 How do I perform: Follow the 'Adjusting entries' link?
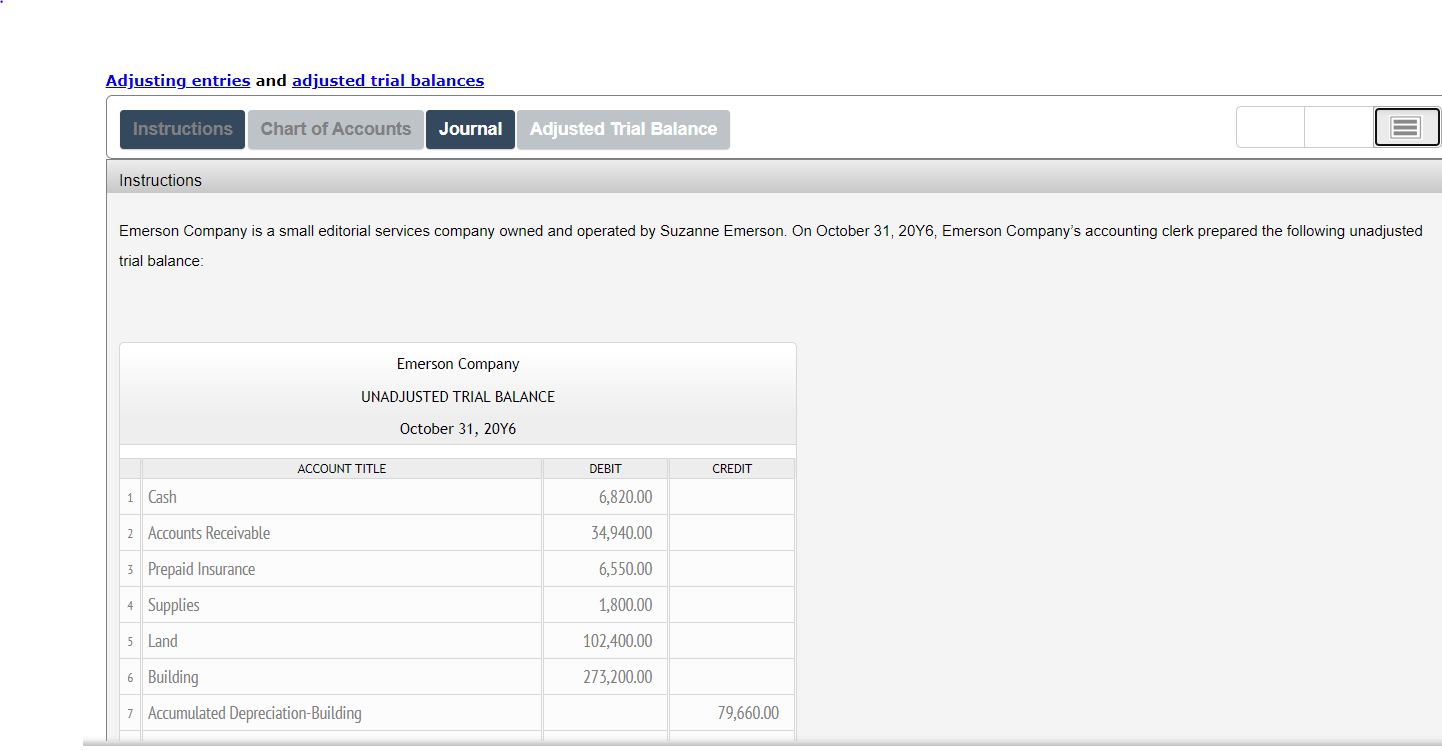click(x=178, y=80)
